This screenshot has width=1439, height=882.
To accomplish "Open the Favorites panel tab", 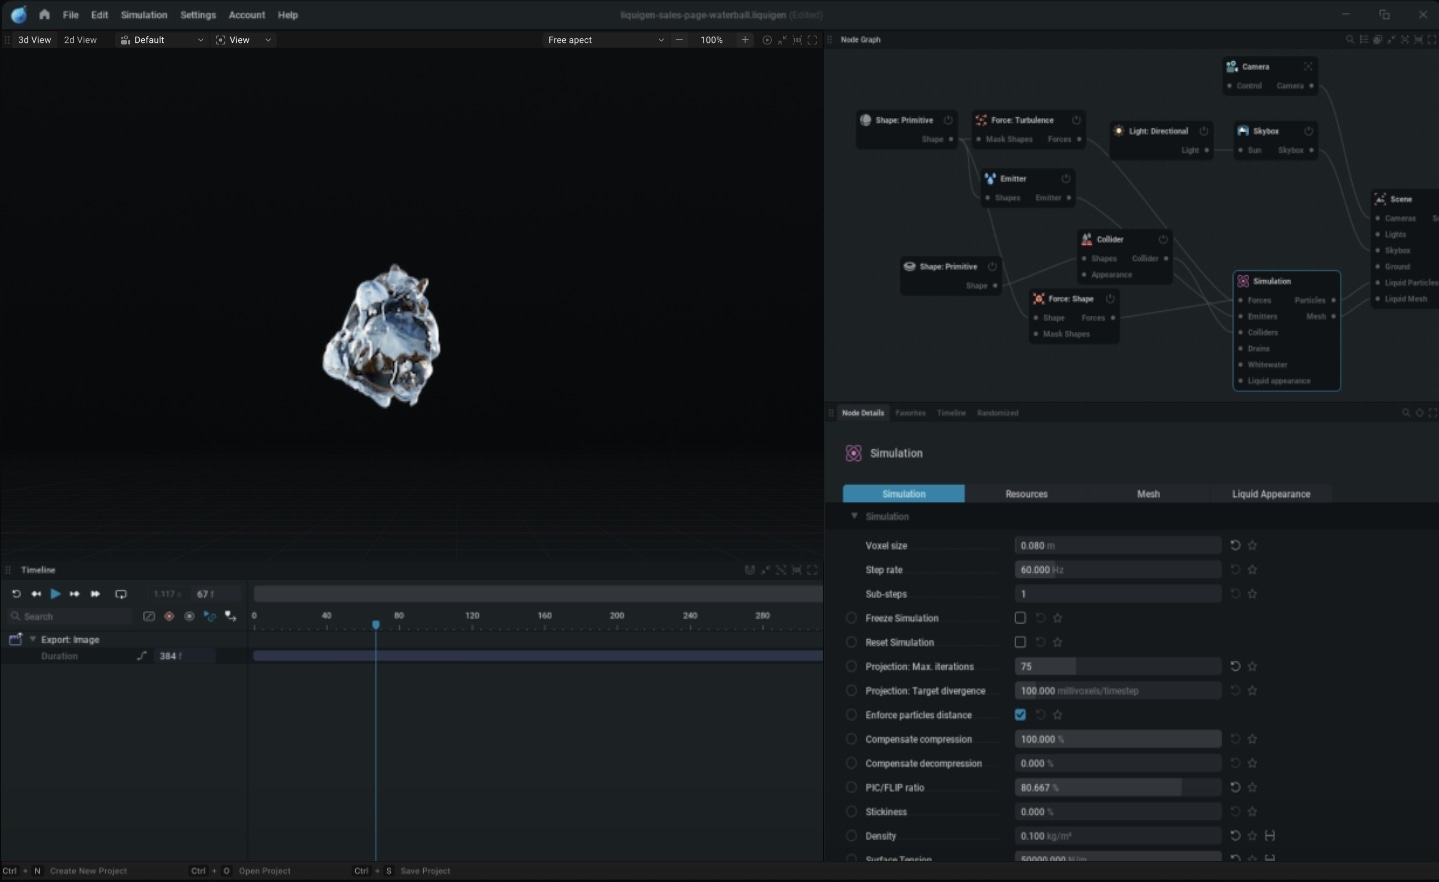I will pyautogui.click(x=910, y=413).
